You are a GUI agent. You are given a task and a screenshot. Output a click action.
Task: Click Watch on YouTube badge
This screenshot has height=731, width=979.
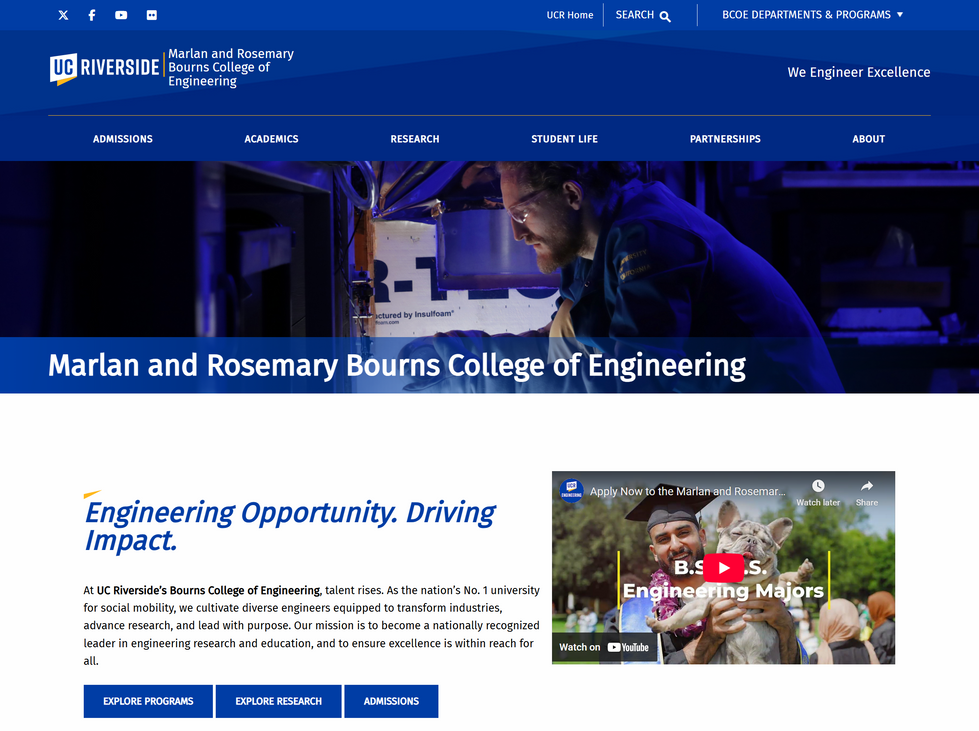tap(604, 647)
